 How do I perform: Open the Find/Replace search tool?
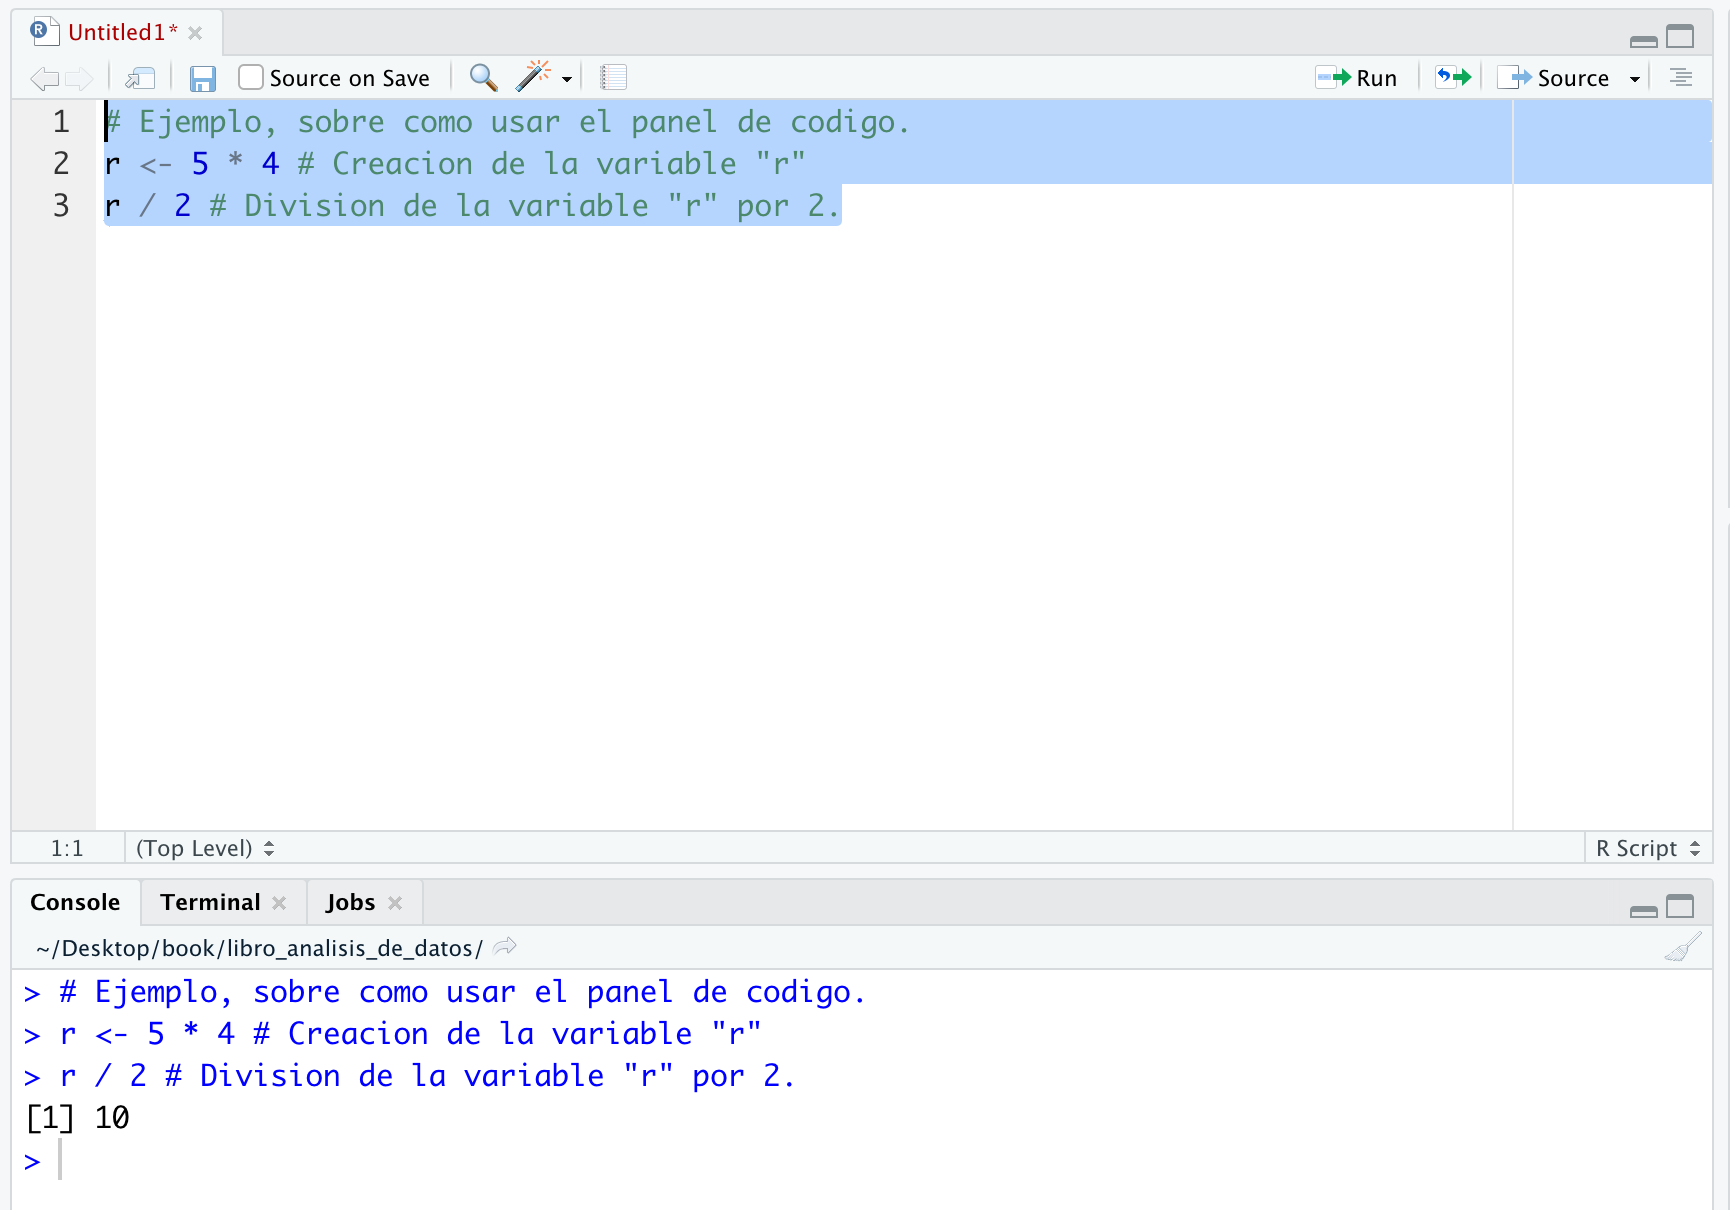click(x=483, y=77)
